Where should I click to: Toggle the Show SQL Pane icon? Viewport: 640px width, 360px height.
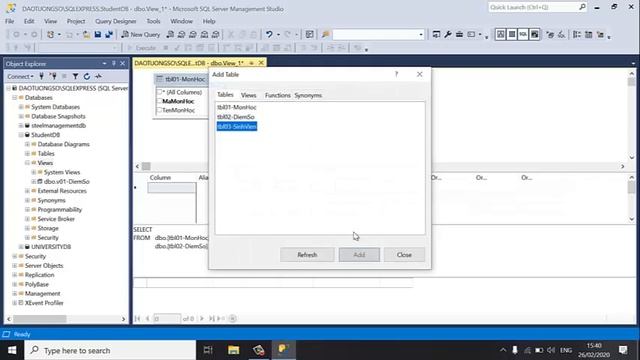pyautogui.click(x=523, y=35)
